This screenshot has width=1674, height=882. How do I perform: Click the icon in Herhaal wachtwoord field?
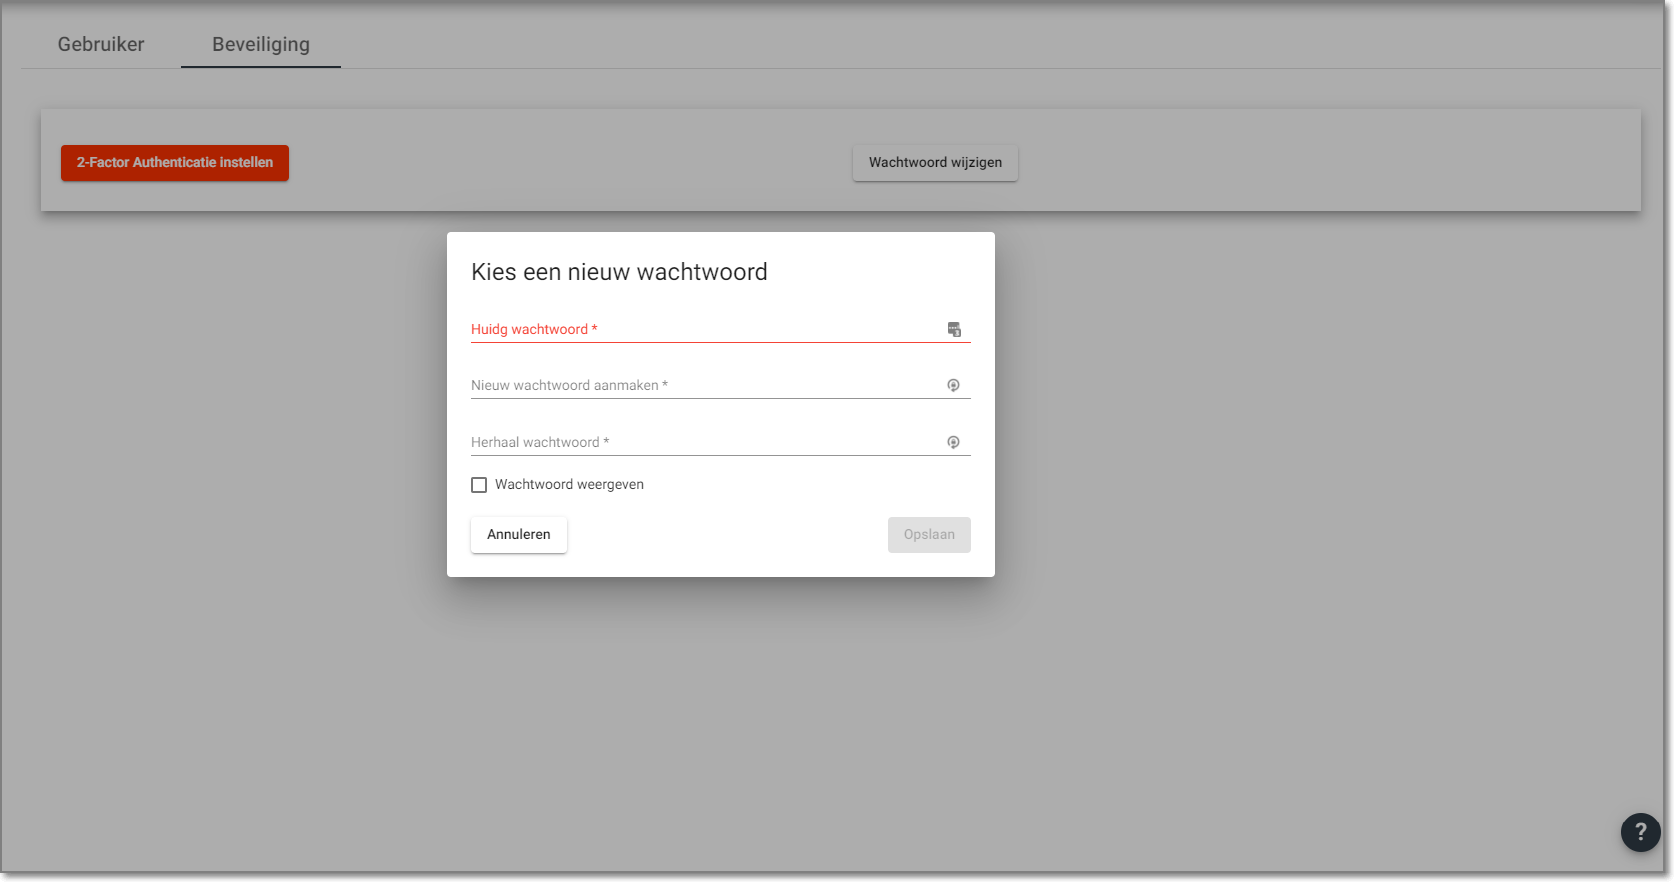[953, 443]
